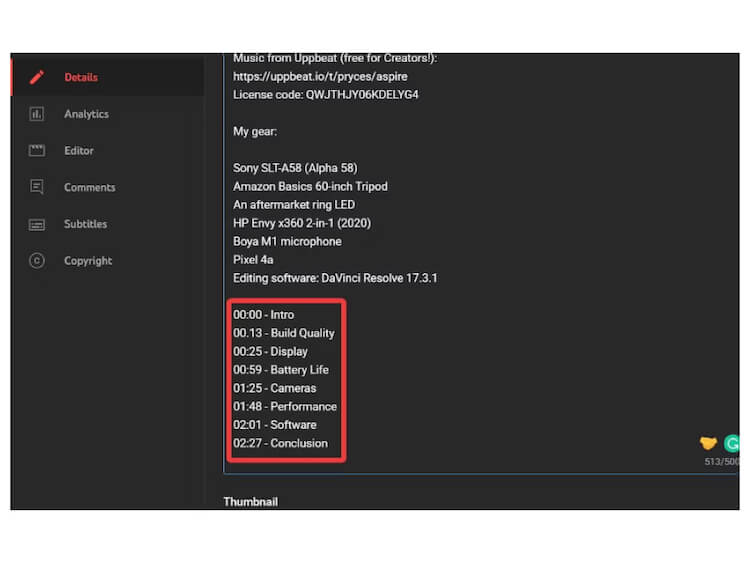Click the HP Envy x360 line
The image size is (750, 563).
[x=302, y=223]
